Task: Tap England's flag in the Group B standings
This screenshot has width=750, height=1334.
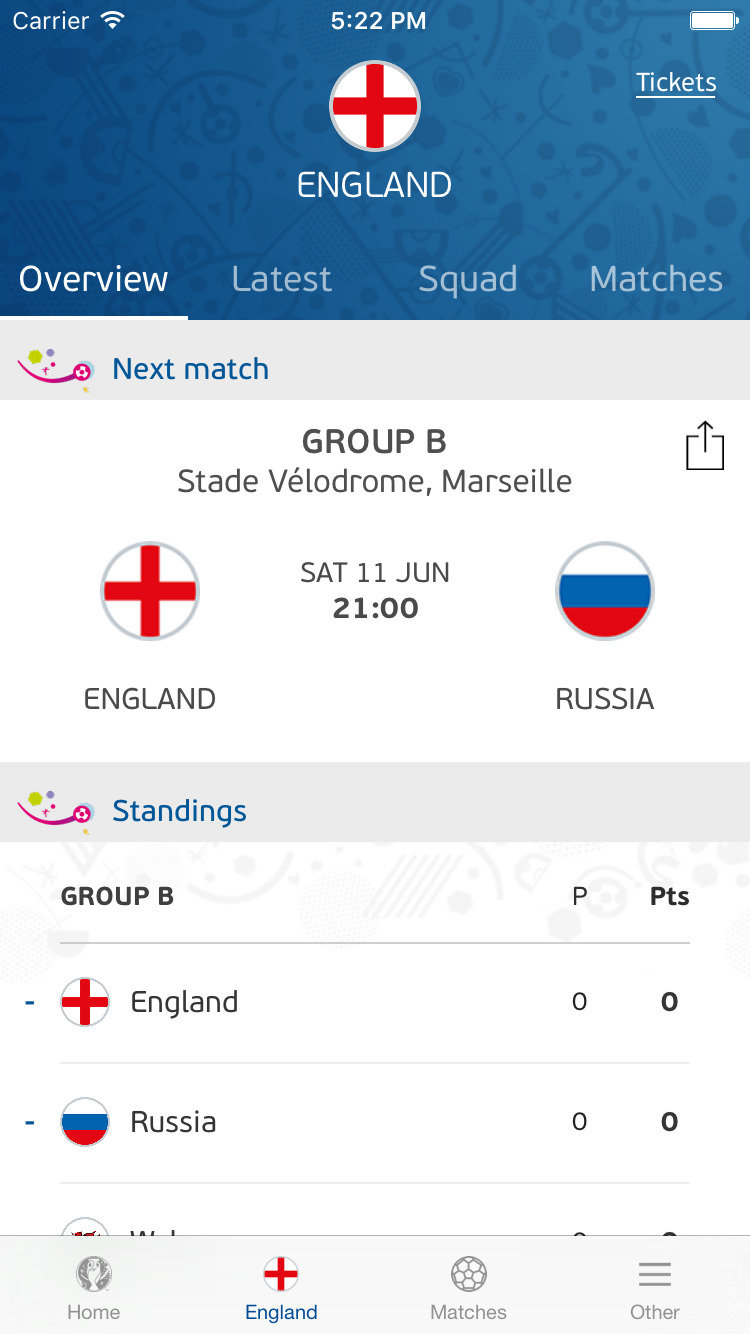Action: point(85,1002)
